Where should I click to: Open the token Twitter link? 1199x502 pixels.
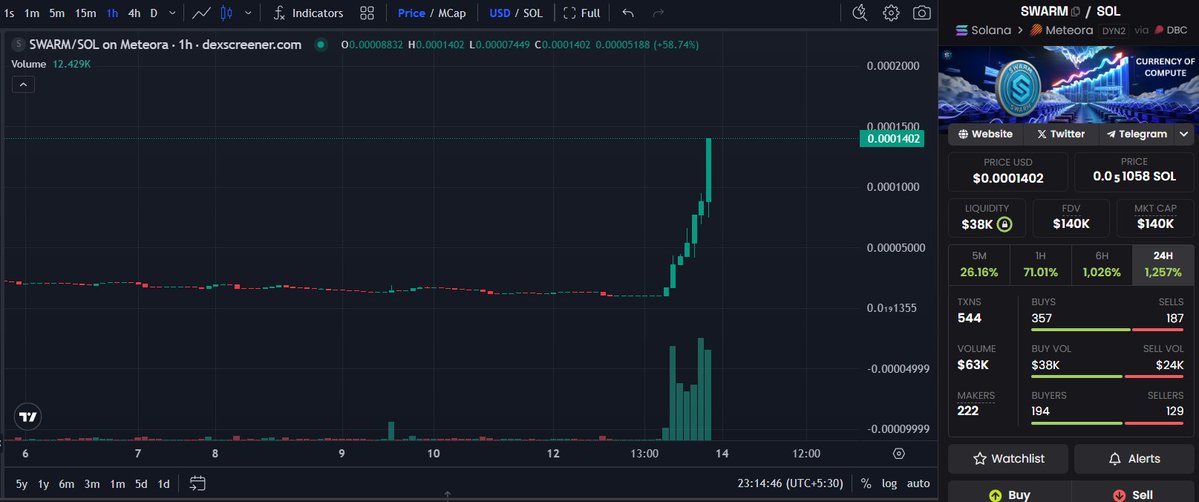click(x=1061, y=134)
